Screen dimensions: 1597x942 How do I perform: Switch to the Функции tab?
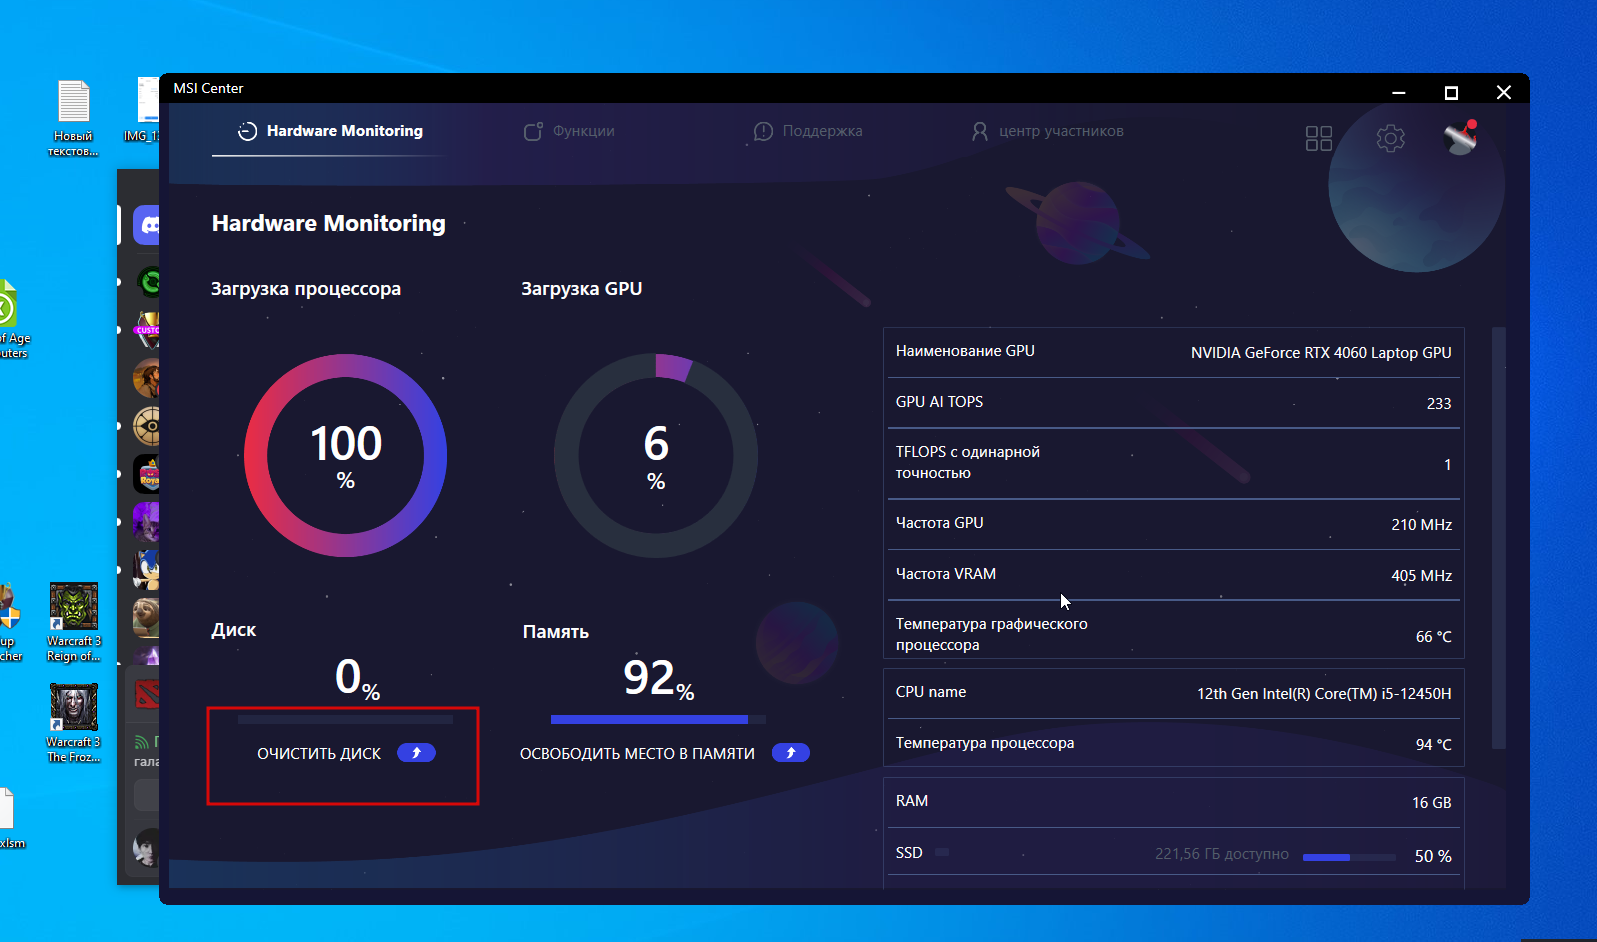click(569, 131)
